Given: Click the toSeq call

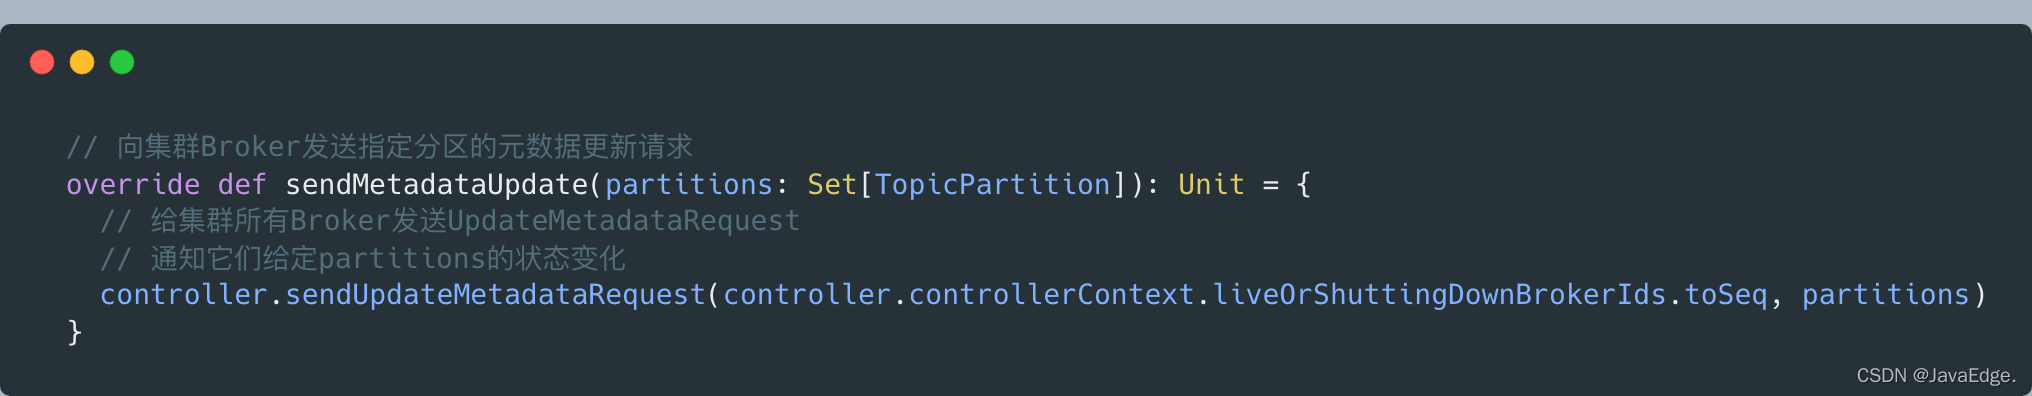Looking at the screenshot, I should point(1726,295).
